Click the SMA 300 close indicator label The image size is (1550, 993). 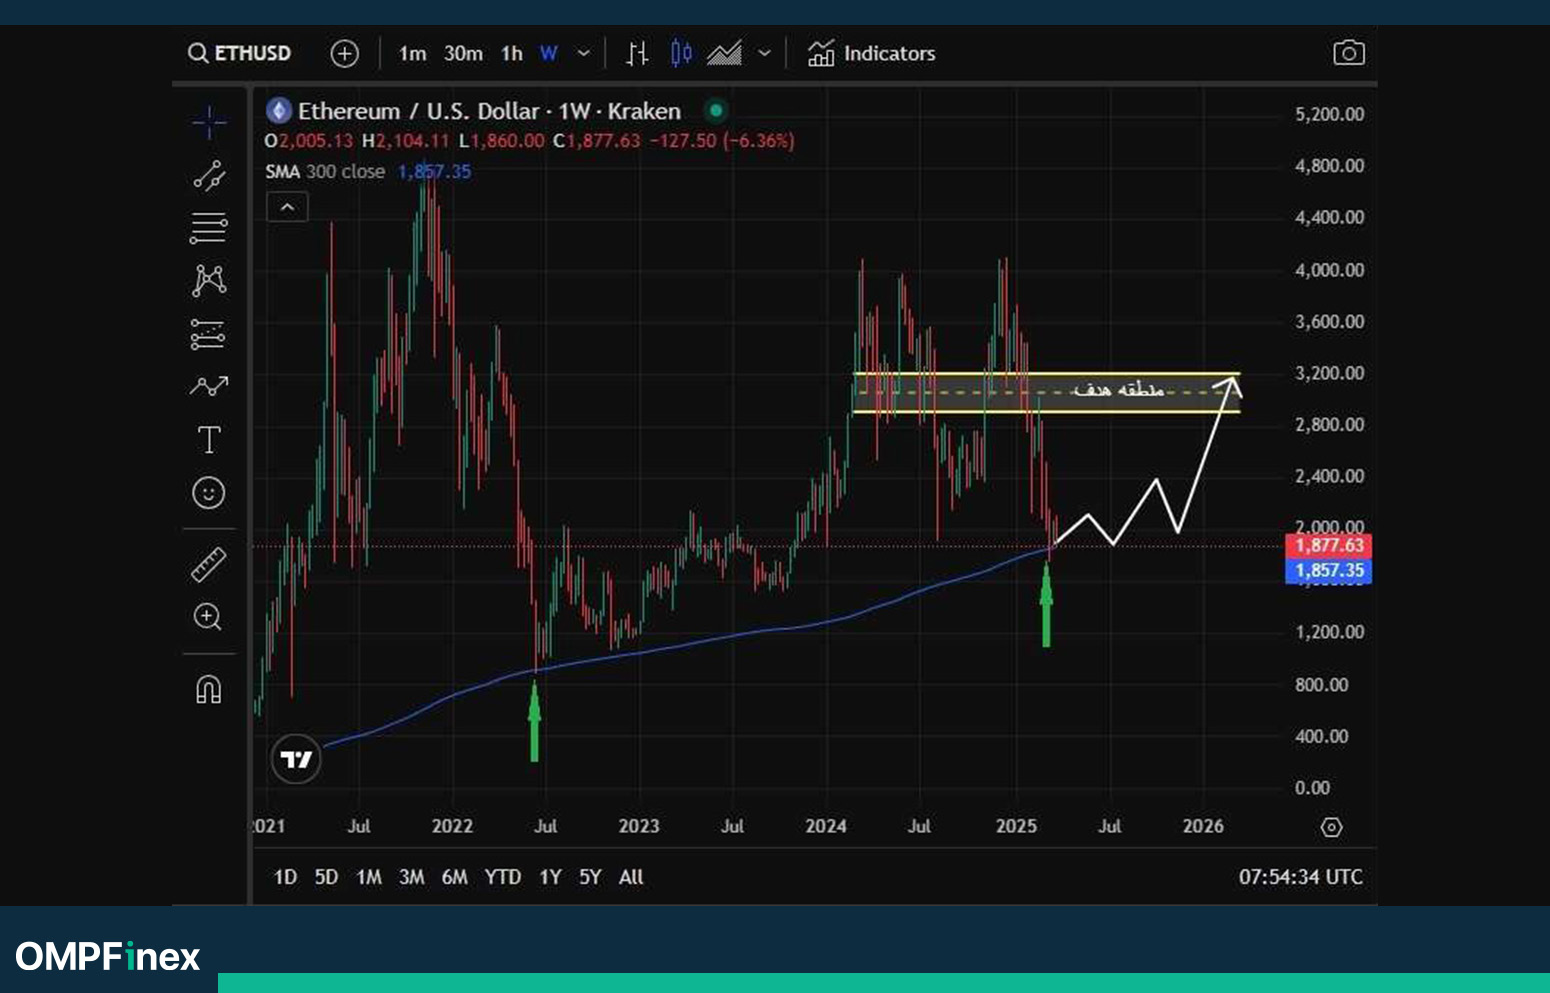pos(325,172)
